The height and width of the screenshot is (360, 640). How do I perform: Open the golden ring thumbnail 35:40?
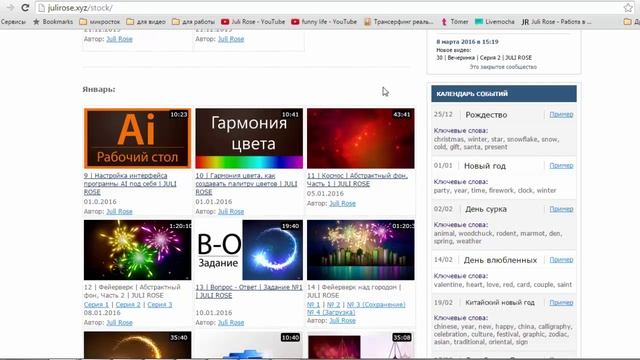pos(138,345)
